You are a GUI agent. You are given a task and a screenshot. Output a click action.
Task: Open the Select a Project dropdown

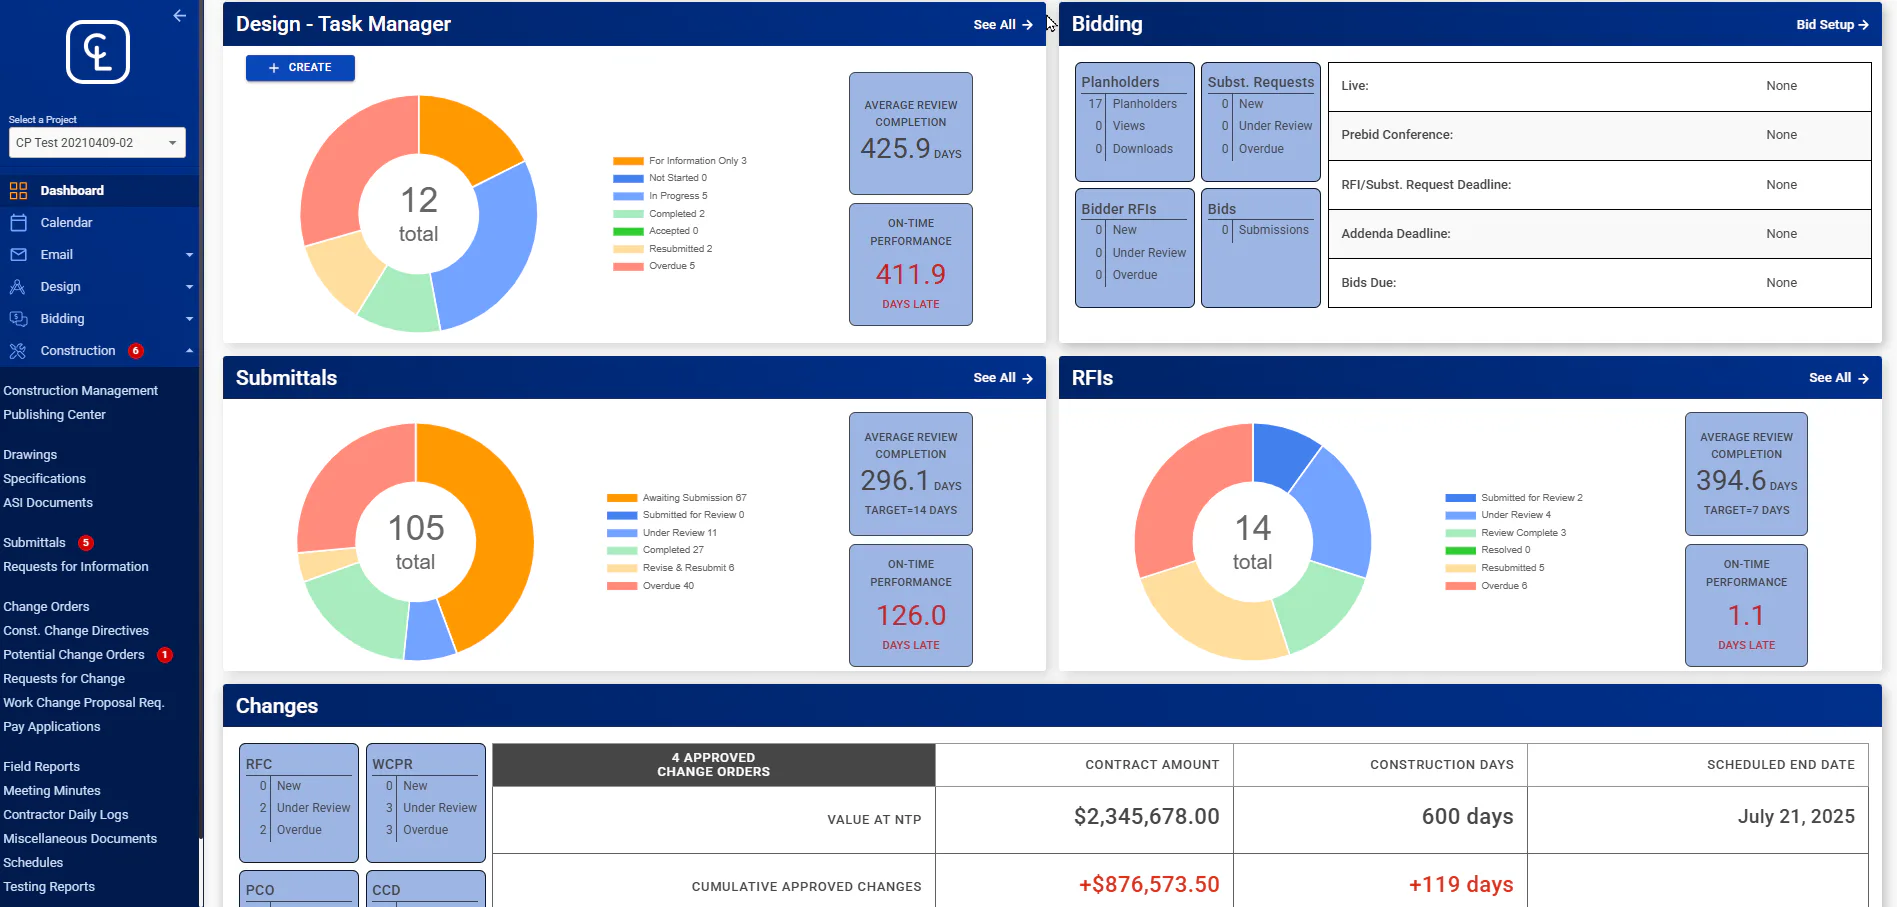97,143
